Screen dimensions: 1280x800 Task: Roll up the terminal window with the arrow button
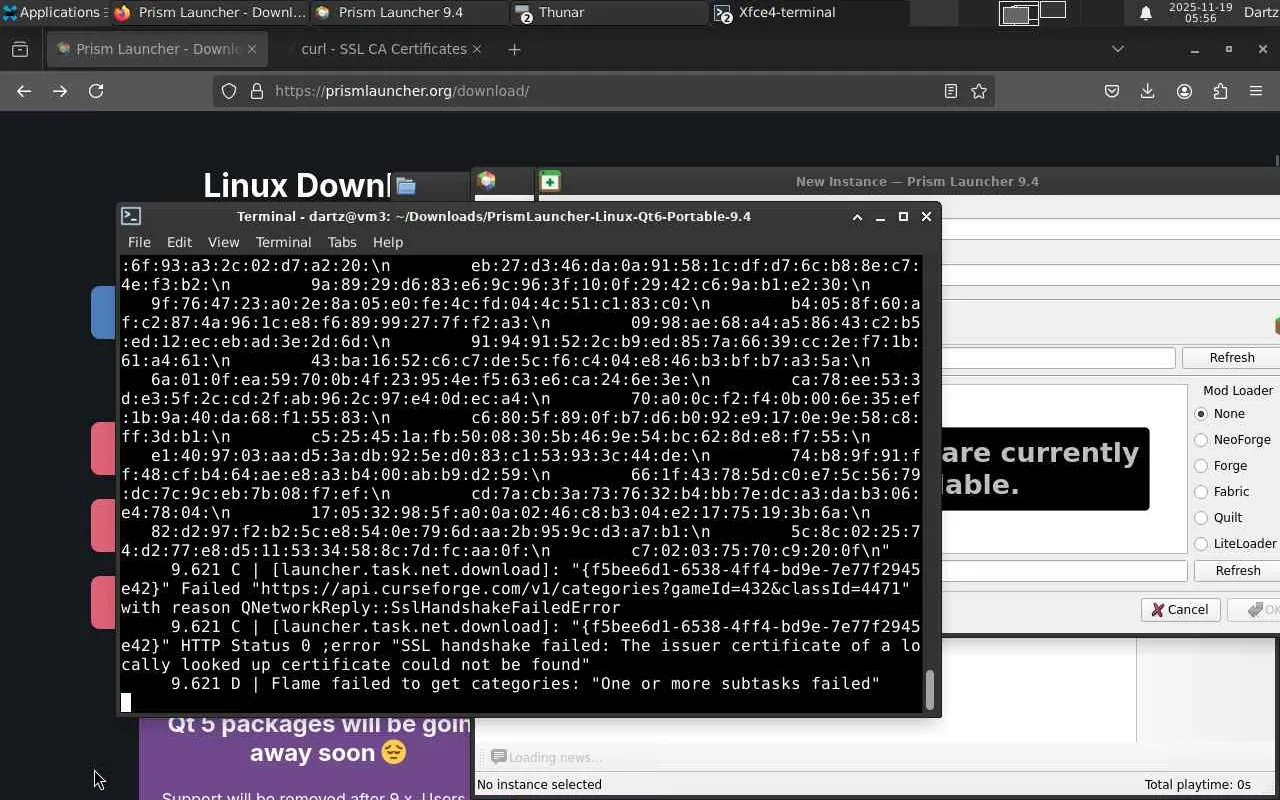click(x=857, y=216)
